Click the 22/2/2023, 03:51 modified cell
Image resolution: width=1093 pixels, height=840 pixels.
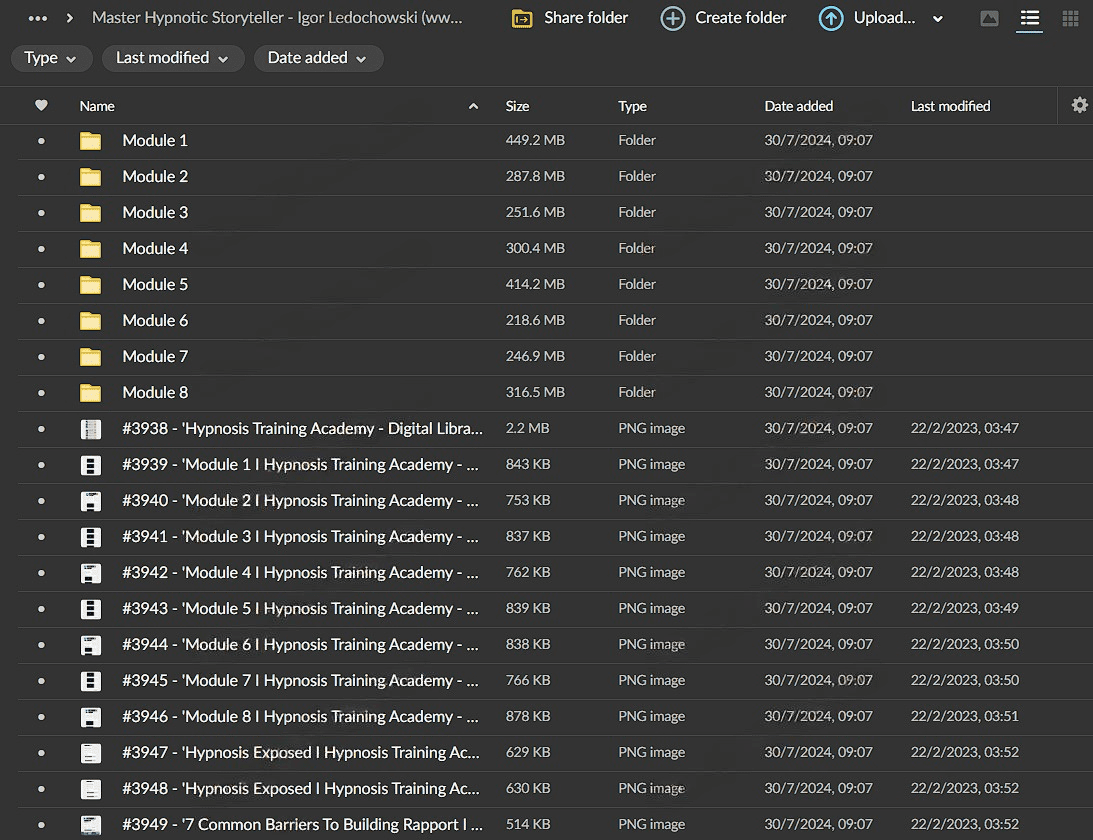pos(964,716)
